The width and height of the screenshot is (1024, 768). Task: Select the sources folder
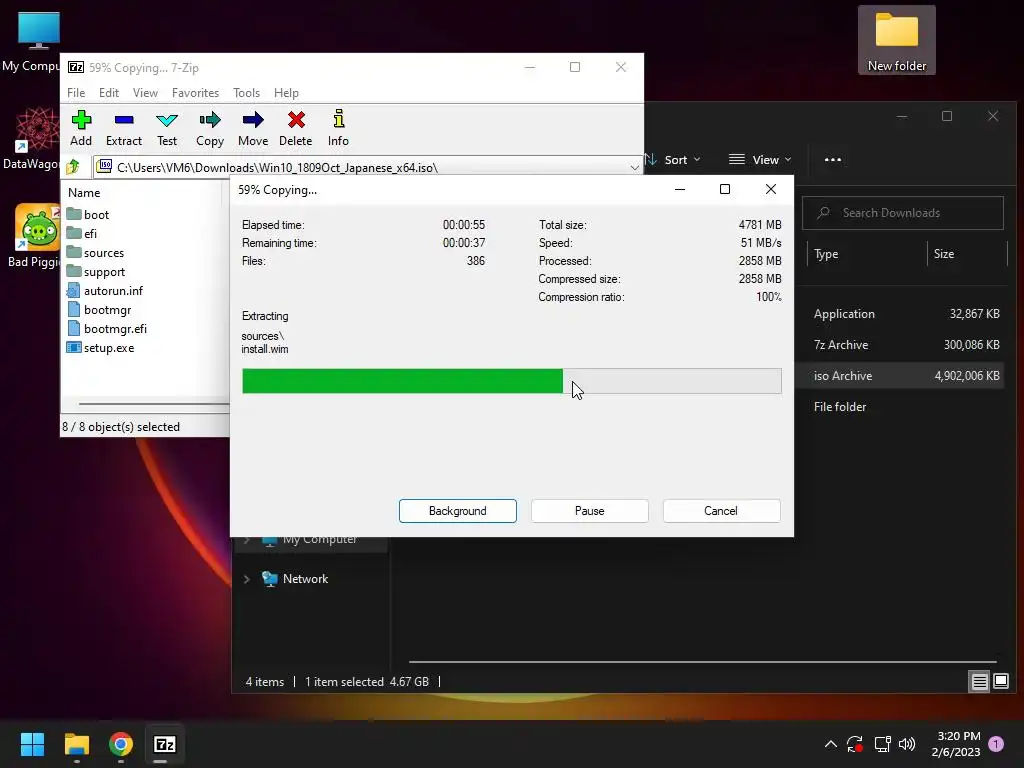click(x=95, y=253)
